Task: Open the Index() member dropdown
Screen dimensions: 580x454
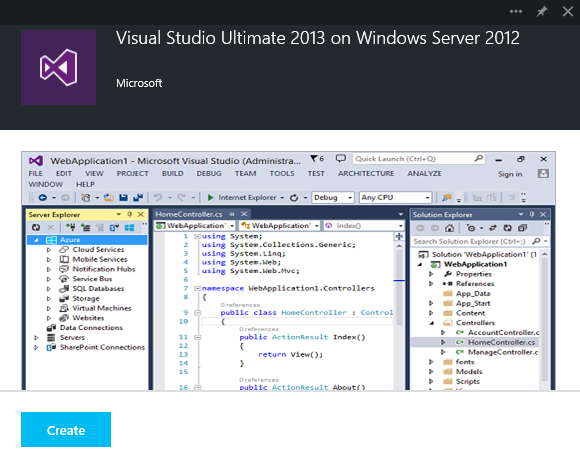Action: (364, 225)
